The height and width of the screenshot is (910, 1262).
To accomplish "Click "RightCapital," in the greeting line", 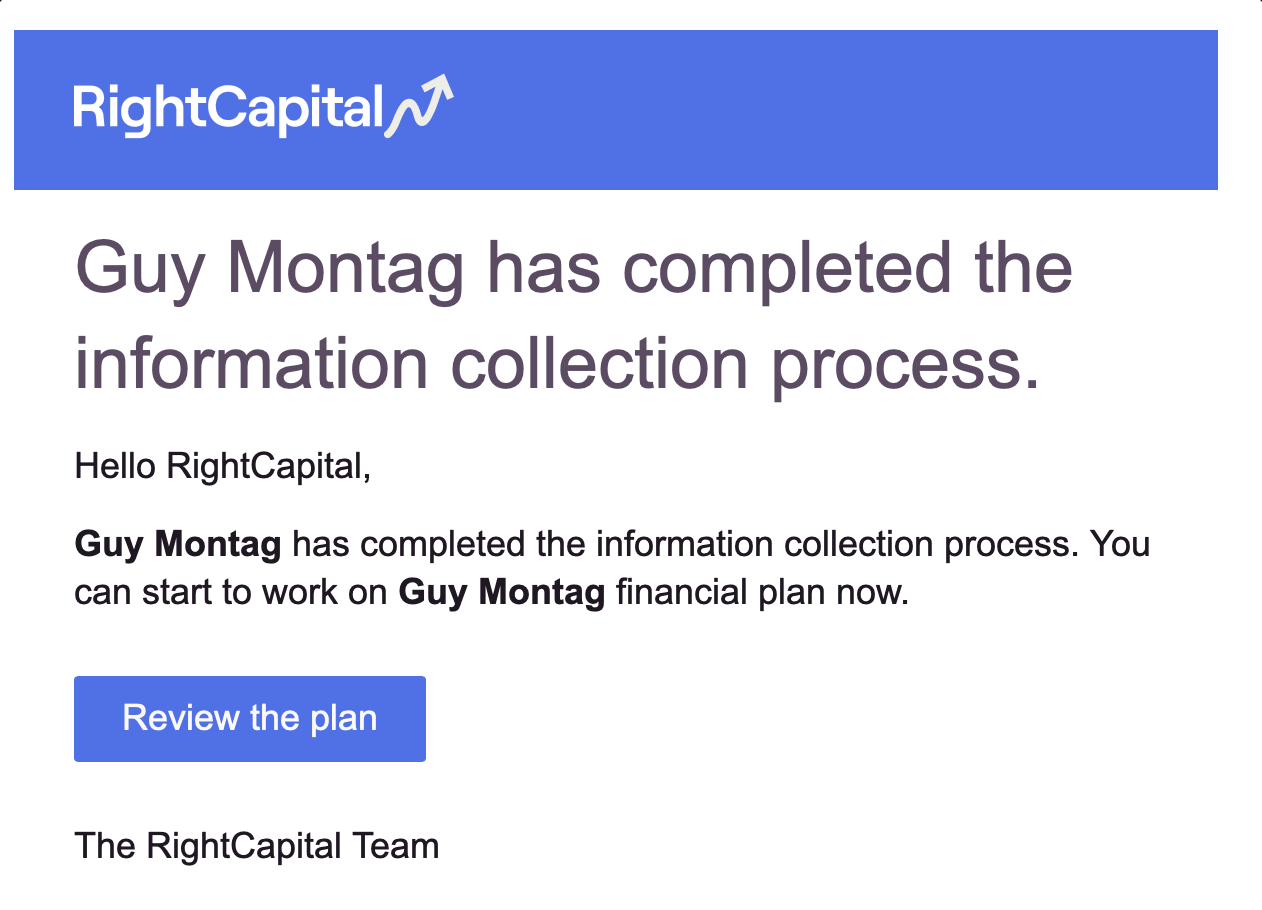I will click(269, 465).
